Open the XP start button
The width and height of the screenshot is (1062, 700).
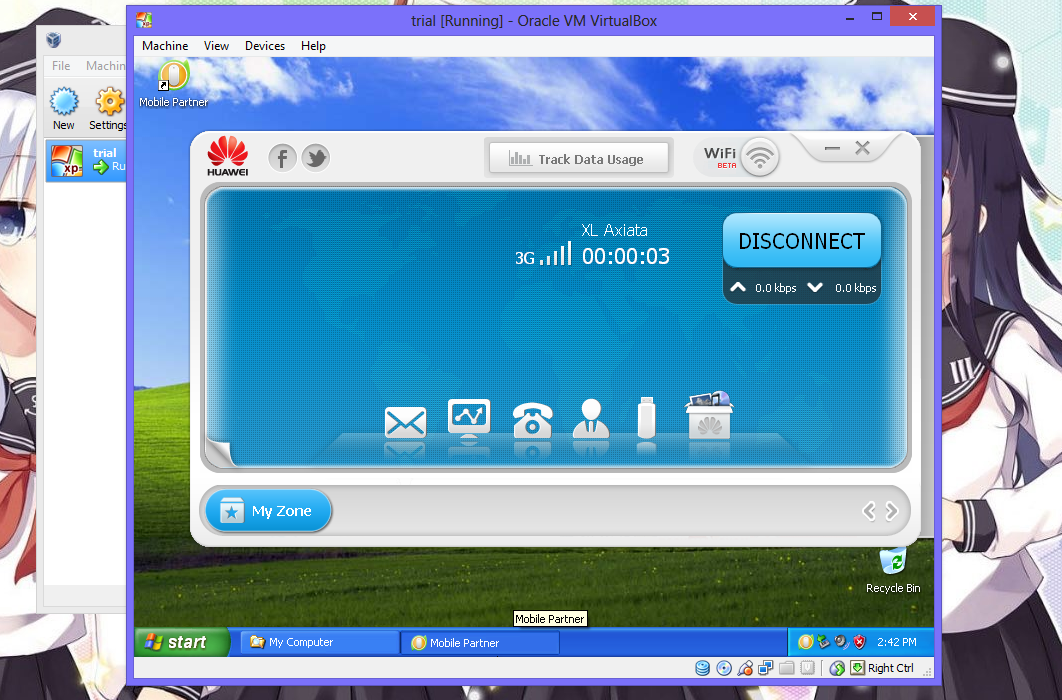click(x=182, y=642)
